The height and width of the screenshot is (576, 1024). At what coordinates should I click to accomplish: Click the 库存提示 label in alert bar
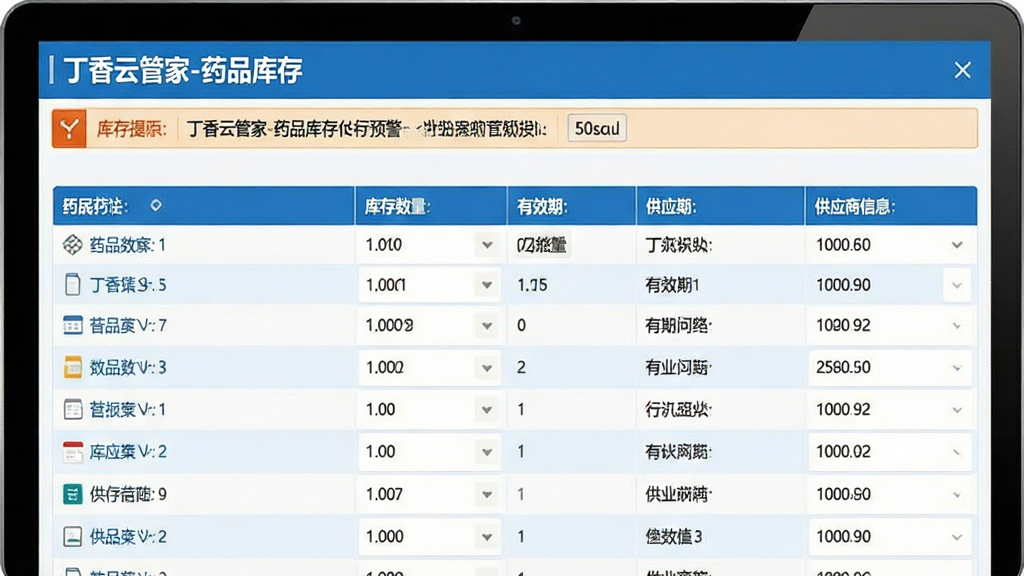coord(131,129)
